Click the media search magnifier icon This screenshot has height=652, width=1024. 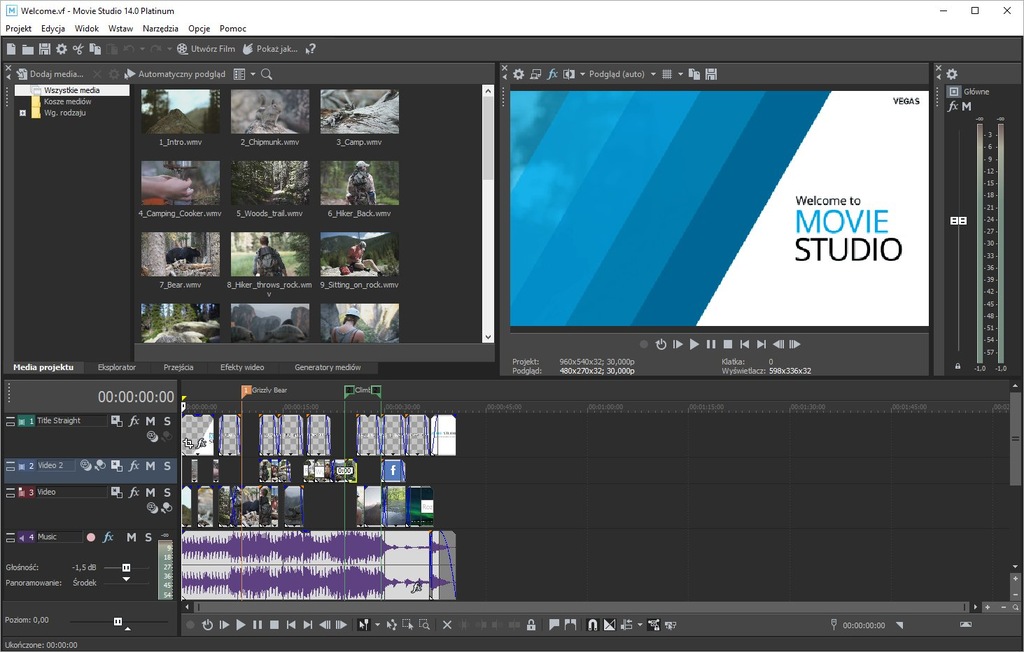267,74
